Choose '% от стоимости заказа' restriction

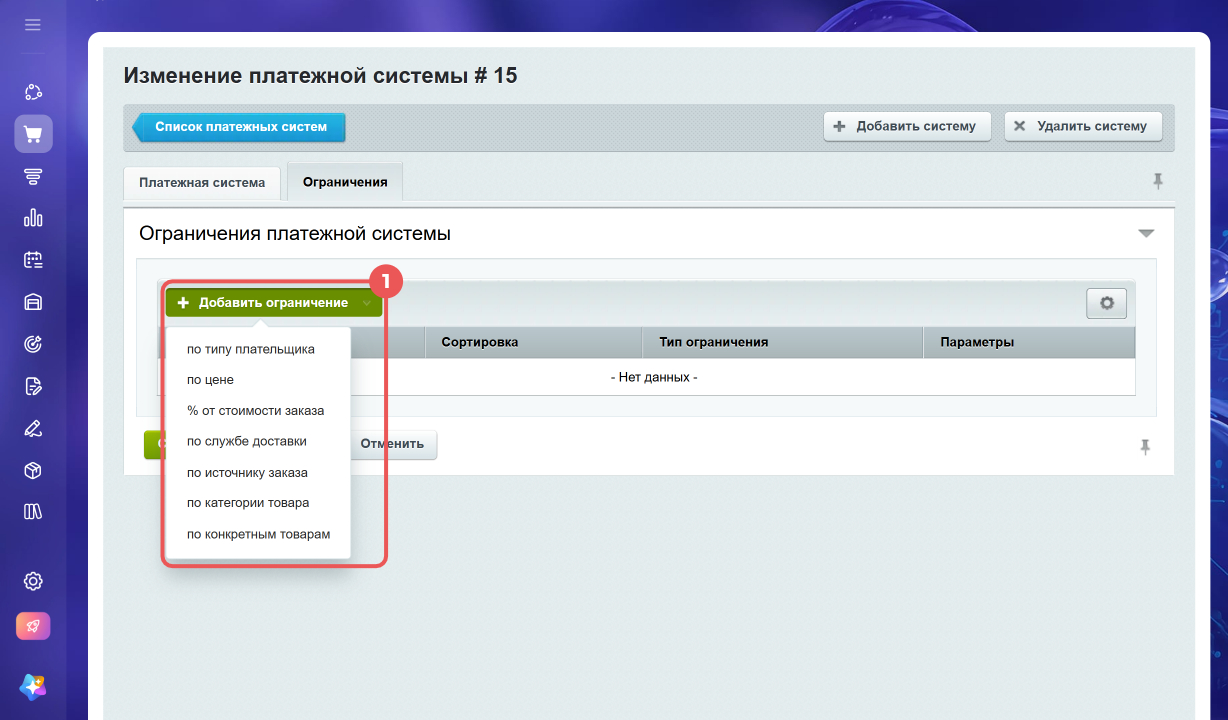(255, 410)
